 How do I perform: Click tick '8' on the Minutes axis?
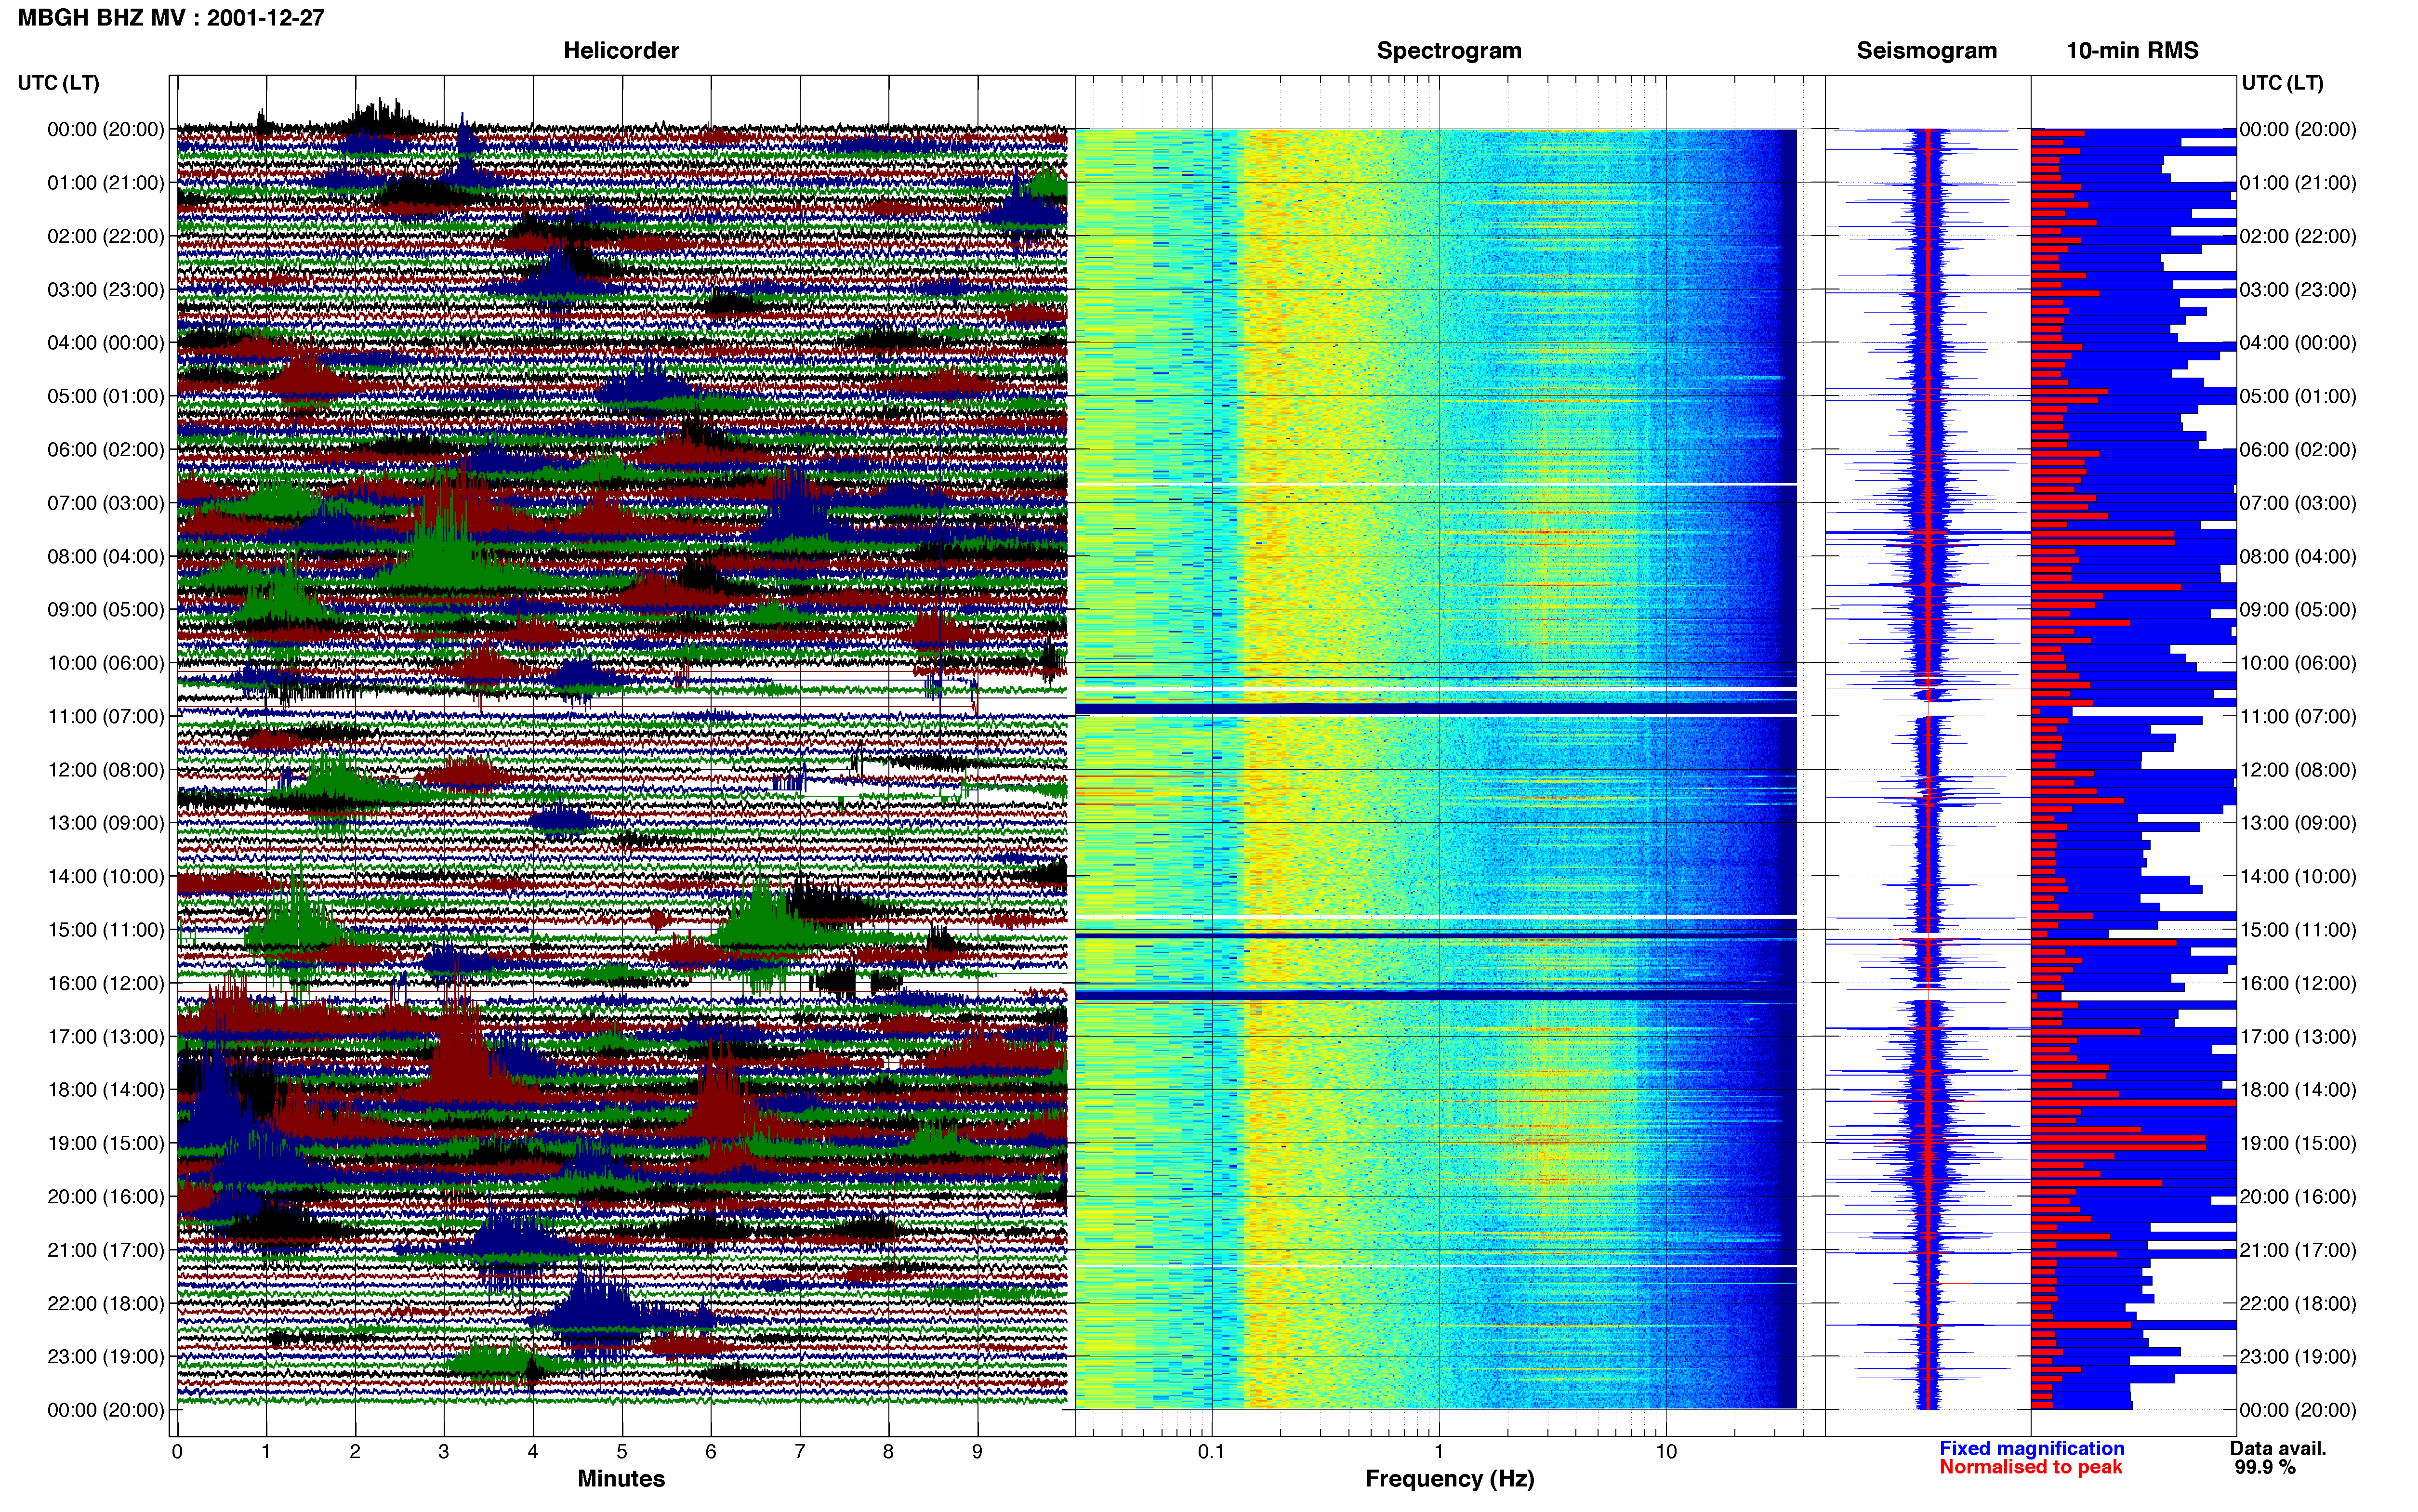(x=888, y=1452)
